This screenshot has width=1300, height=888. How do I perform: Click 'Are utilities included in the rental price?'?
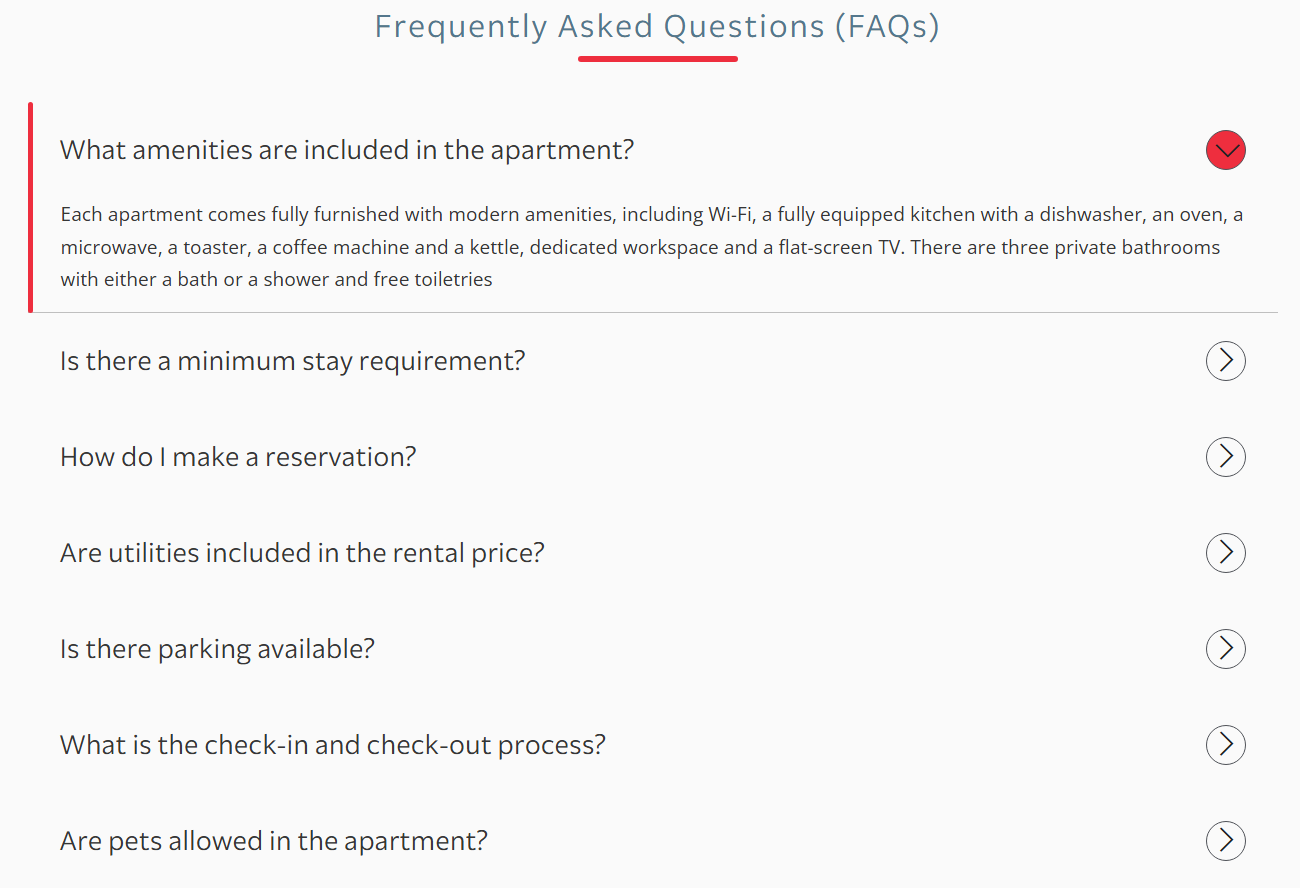[x=302, y=553]
